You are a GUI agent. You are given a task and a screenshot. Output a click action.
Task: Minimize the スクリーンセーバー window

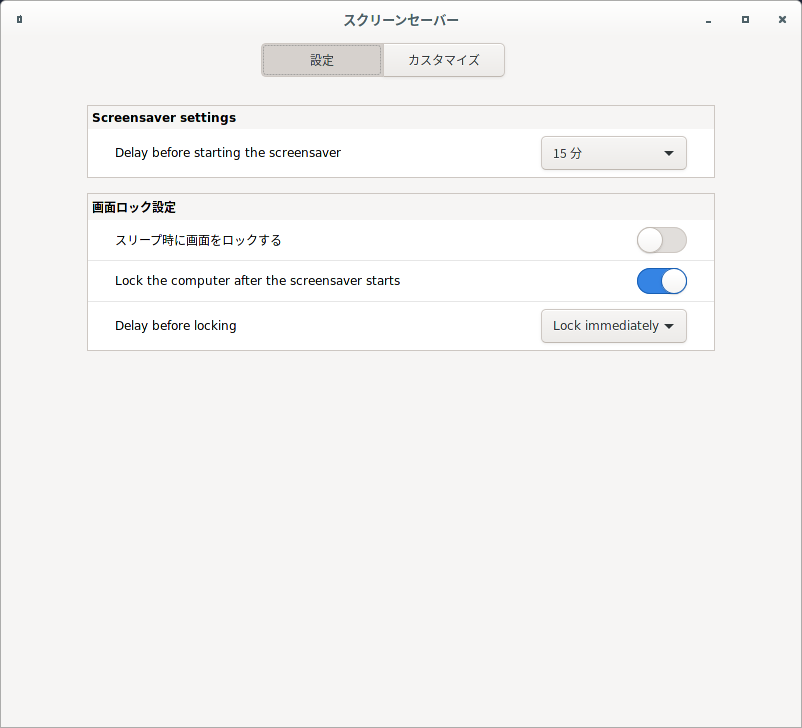click(x=708, y=20)
